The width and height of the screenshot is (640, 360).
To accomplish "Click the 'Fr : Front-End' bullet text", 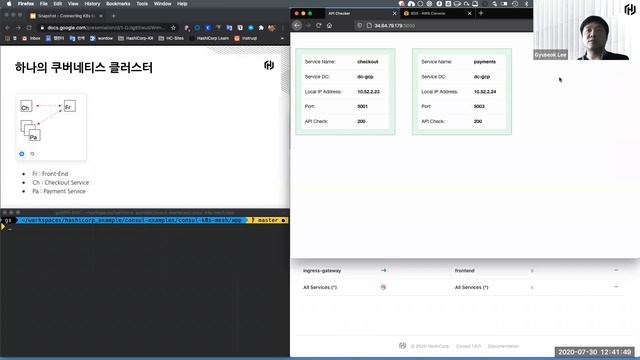I will pyautogui.click(x=50, y=174).
